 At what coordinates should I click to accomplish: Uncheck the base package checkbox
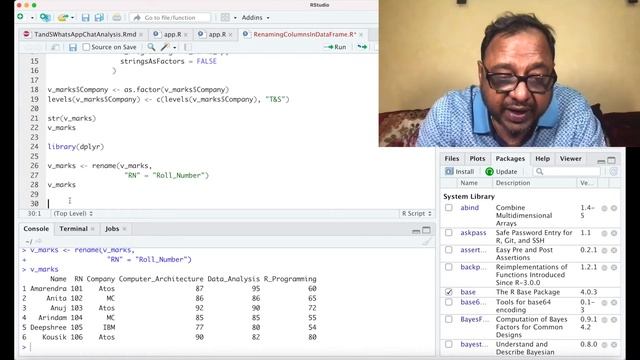pos(449,292)
